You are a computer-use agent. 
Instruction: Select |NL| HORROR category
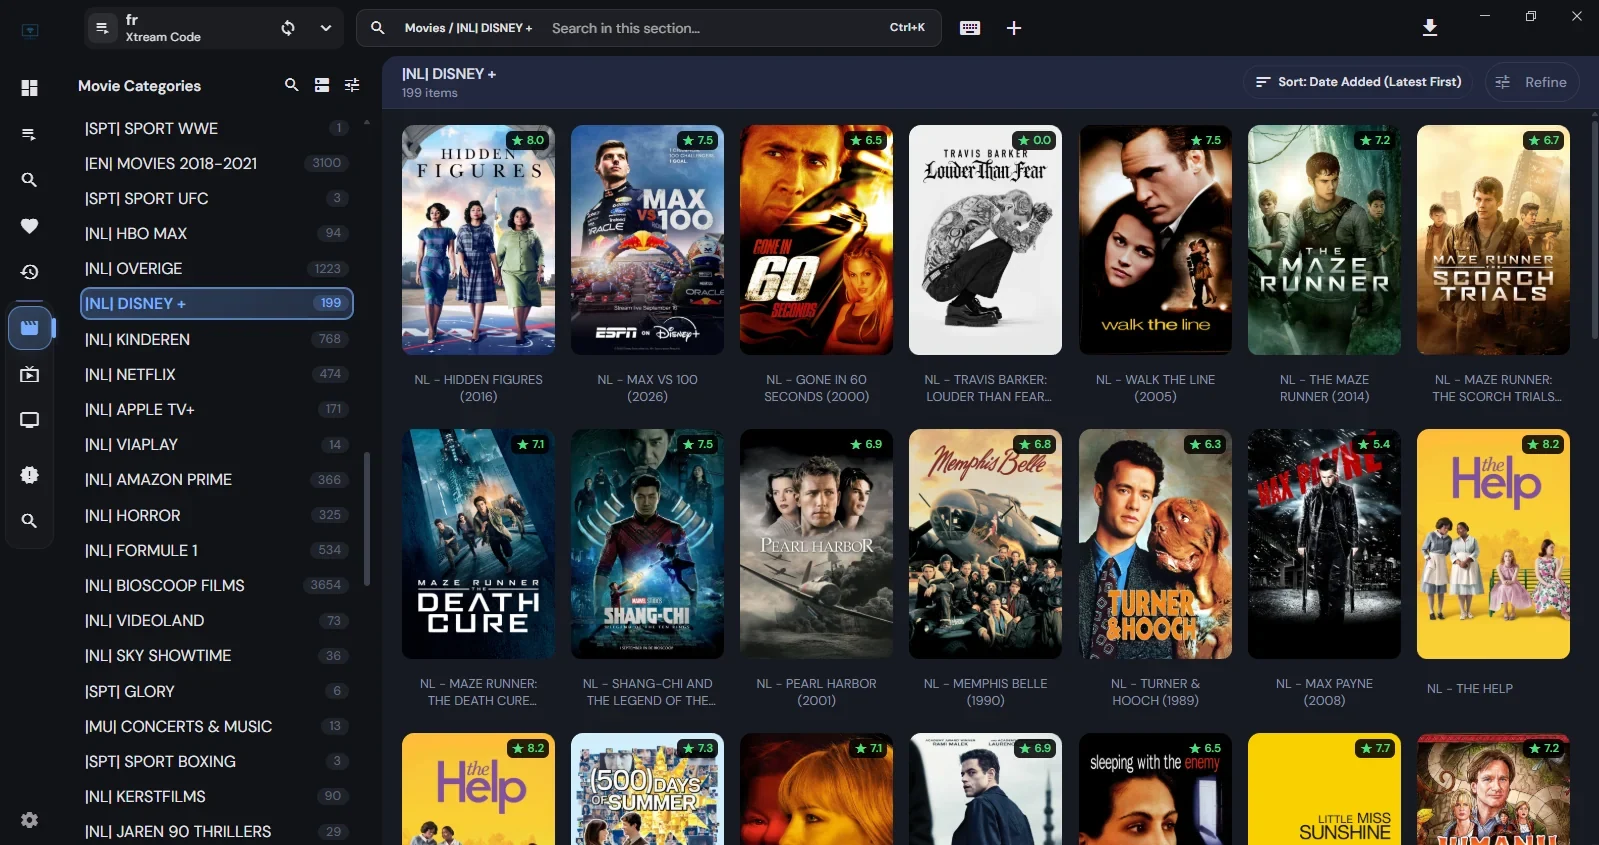coord(216,515)
